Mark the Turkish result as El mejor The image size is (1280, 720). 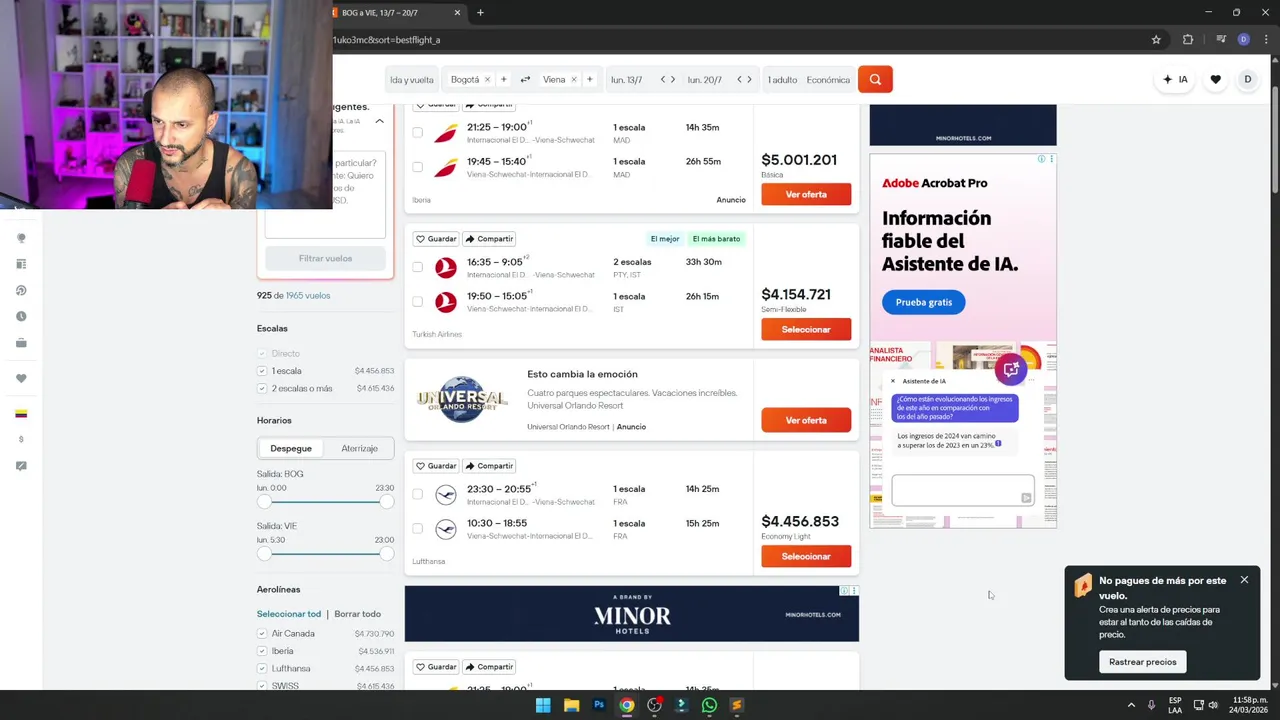[665, 239]
